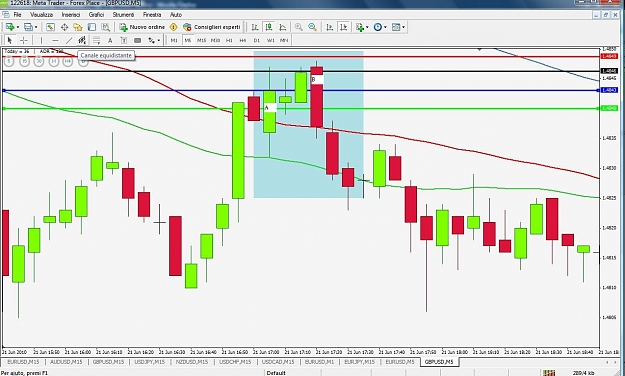
Task: Open the Indicators list icon
Action: tap(360, 27)
